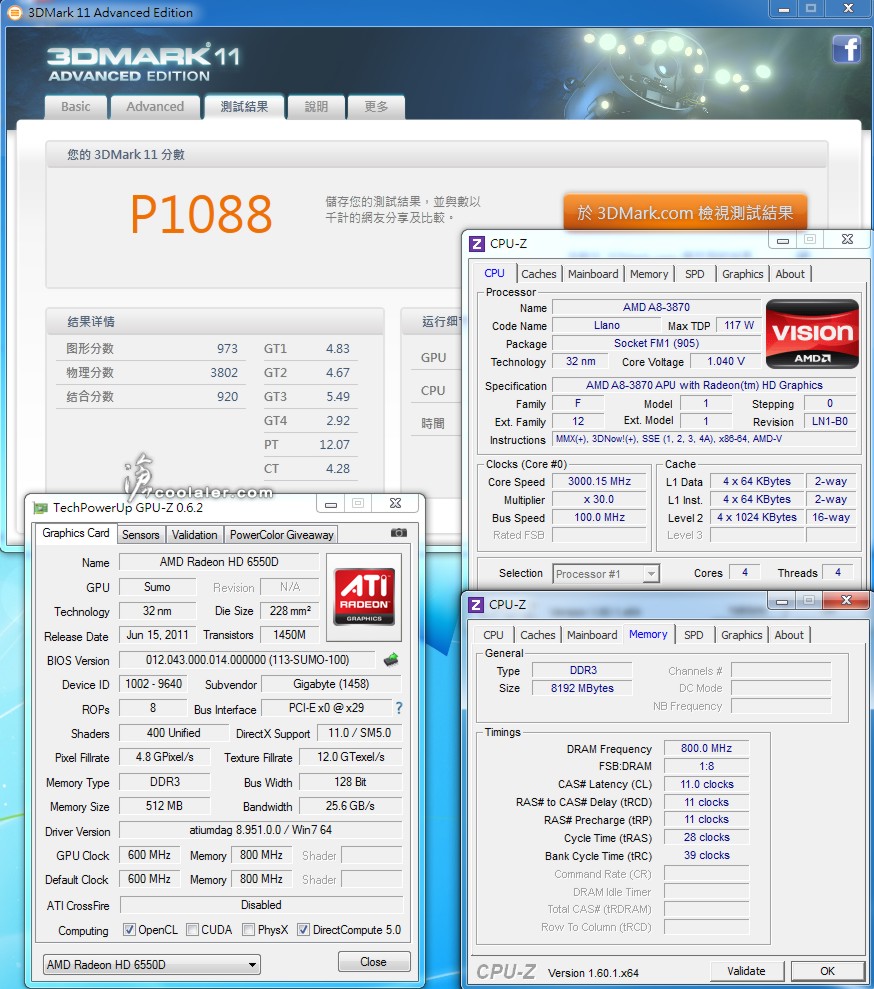
Task: Click the CPU-Z Specification field
Action: [704, 385]
